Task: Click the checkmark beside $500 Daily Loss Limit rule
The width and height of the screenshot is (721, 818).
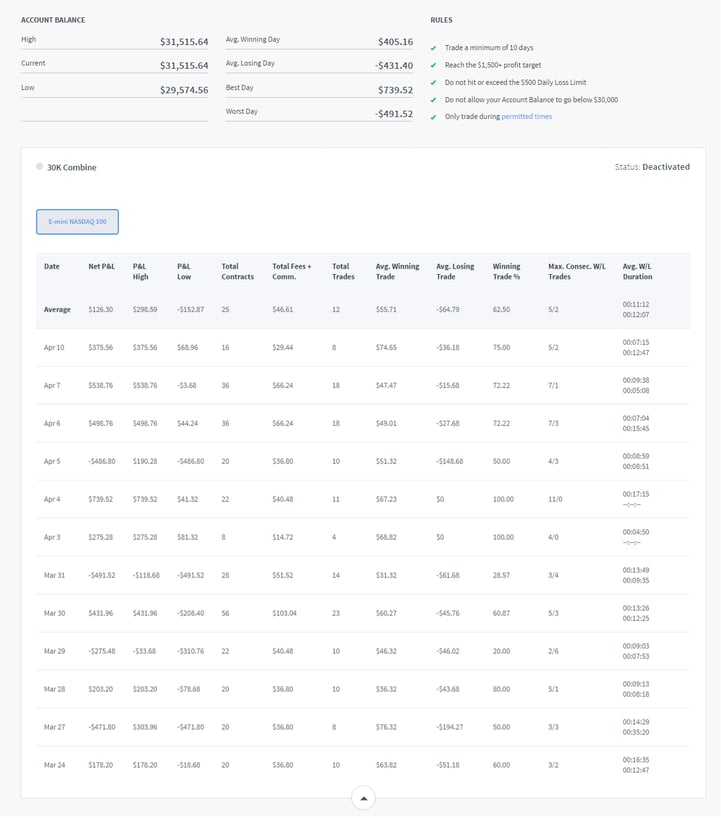Action: coord(433,82)
